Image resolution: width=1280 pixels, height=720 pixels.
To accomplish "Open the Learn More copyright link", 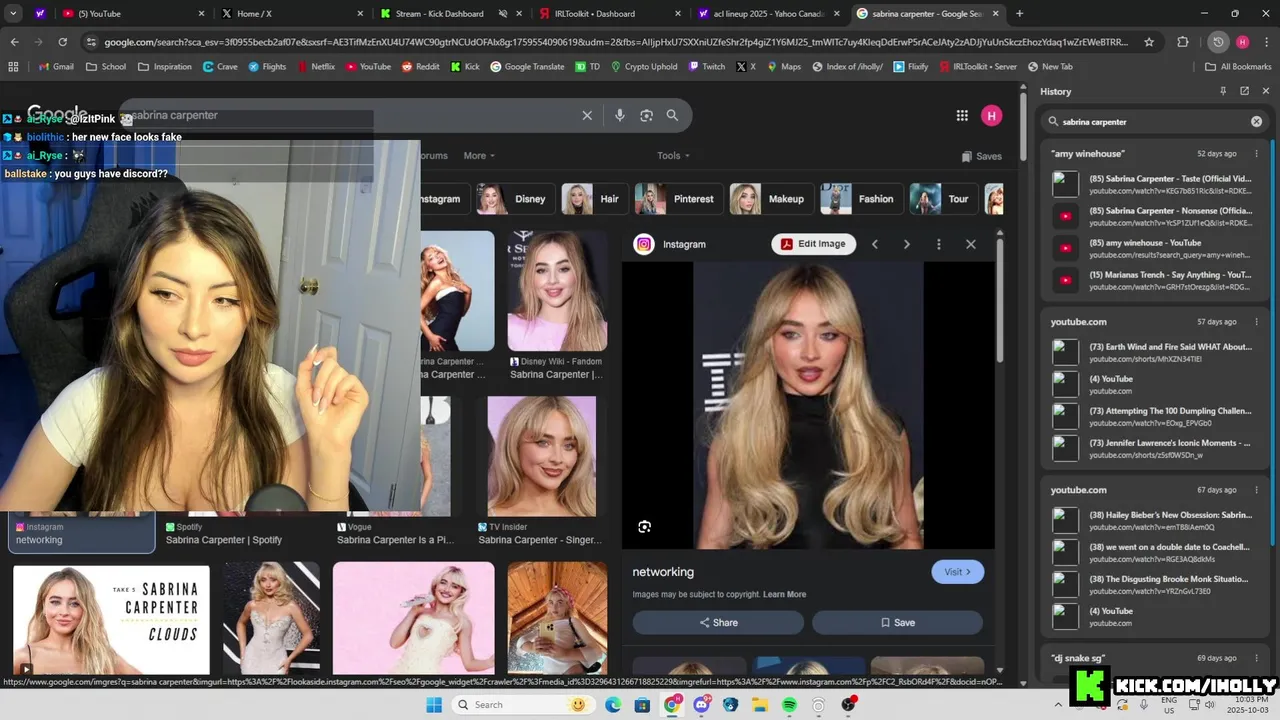I will tap(784, 594).
